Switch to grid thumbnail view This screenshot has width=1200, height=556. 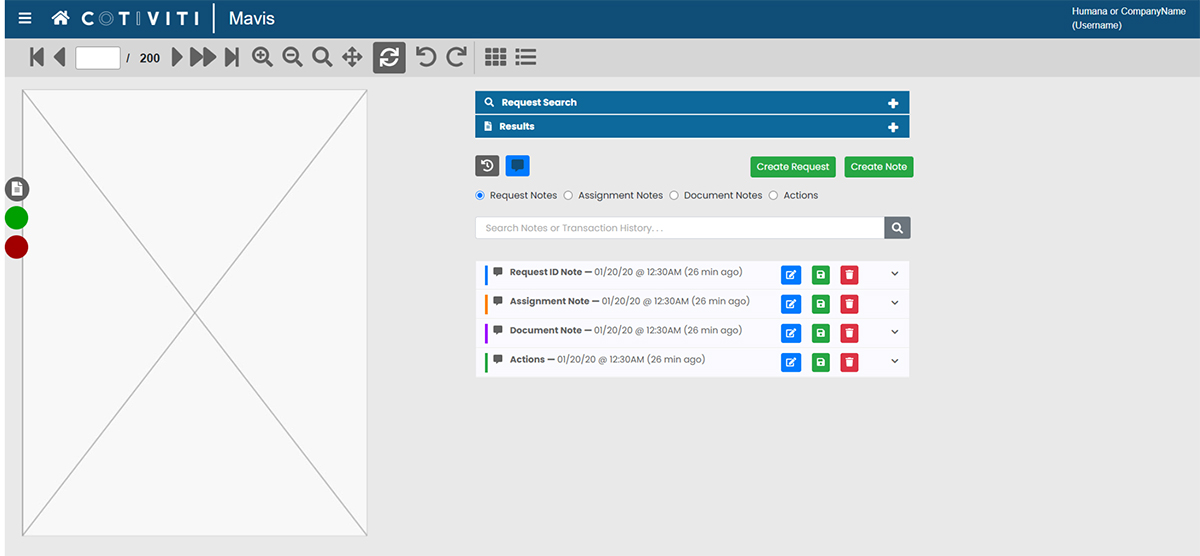point(495,57)
